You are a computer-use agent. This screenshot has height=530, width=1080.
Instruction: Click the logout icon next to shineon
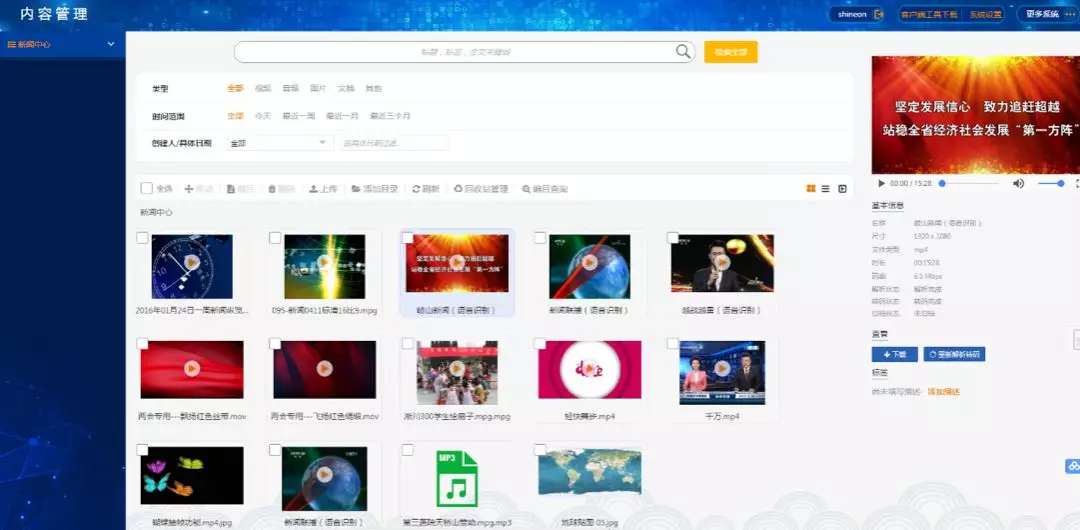878,14
